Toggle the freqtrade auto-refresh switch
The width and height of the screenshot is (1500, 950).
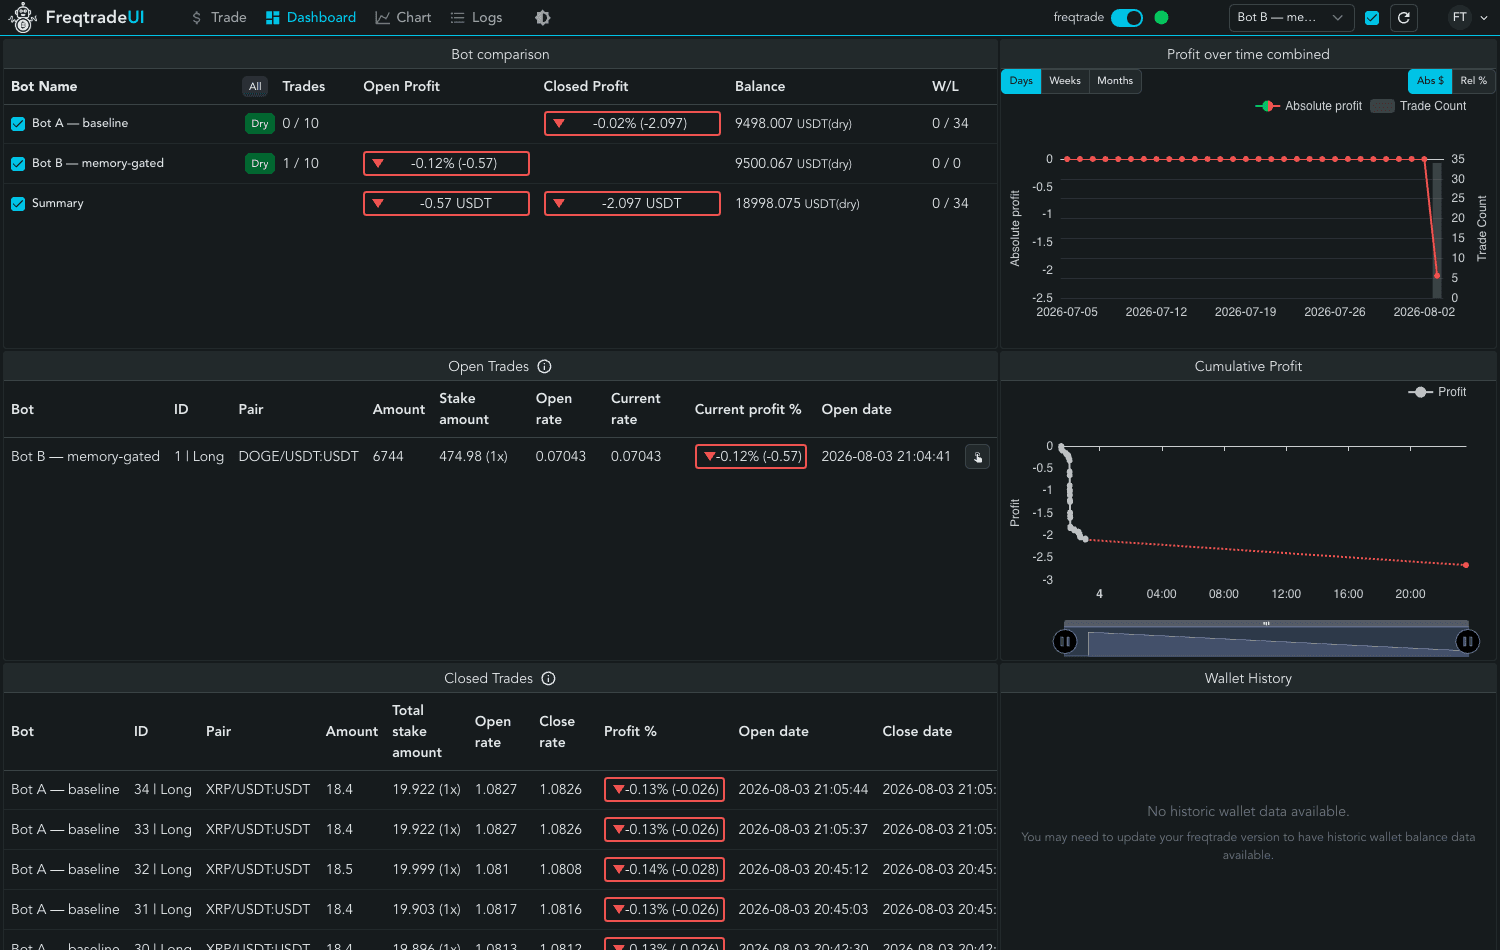point(1127,17)
